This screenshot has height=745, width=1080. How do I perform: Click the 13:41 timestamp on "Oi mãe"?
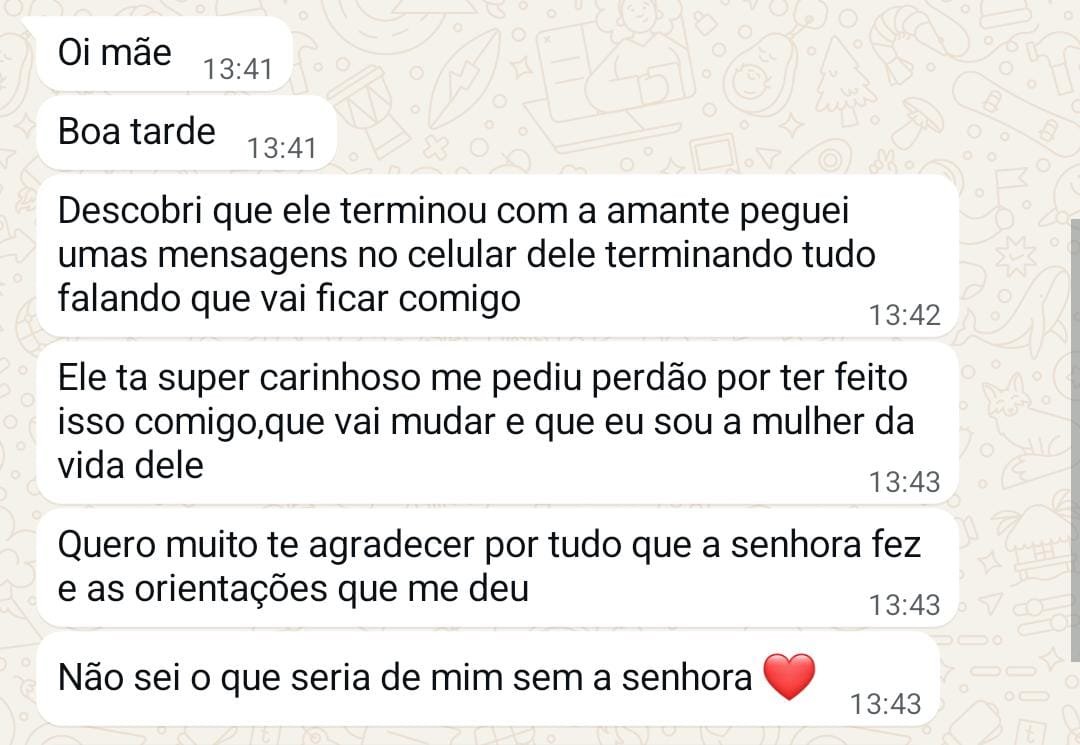point(237,69)
